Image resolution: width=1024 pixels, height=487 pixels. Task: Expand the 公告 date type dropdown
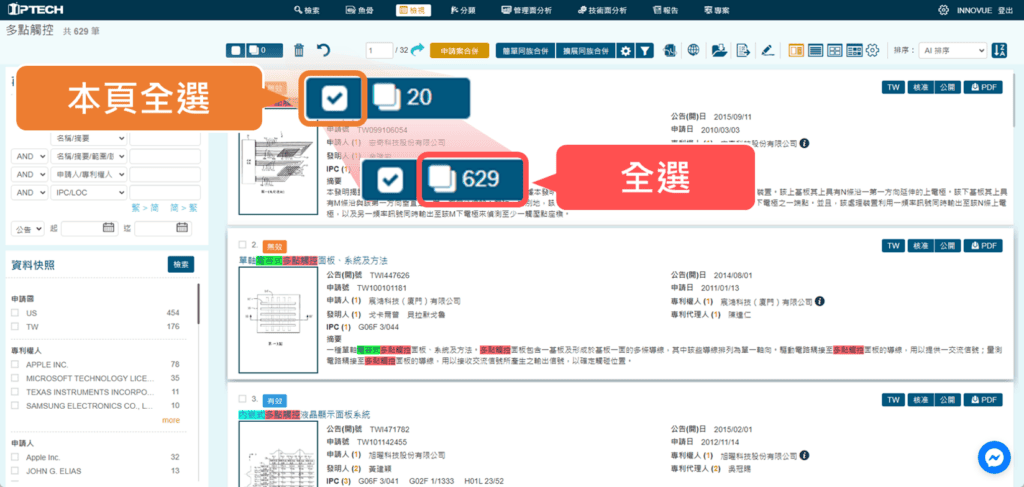27,228
